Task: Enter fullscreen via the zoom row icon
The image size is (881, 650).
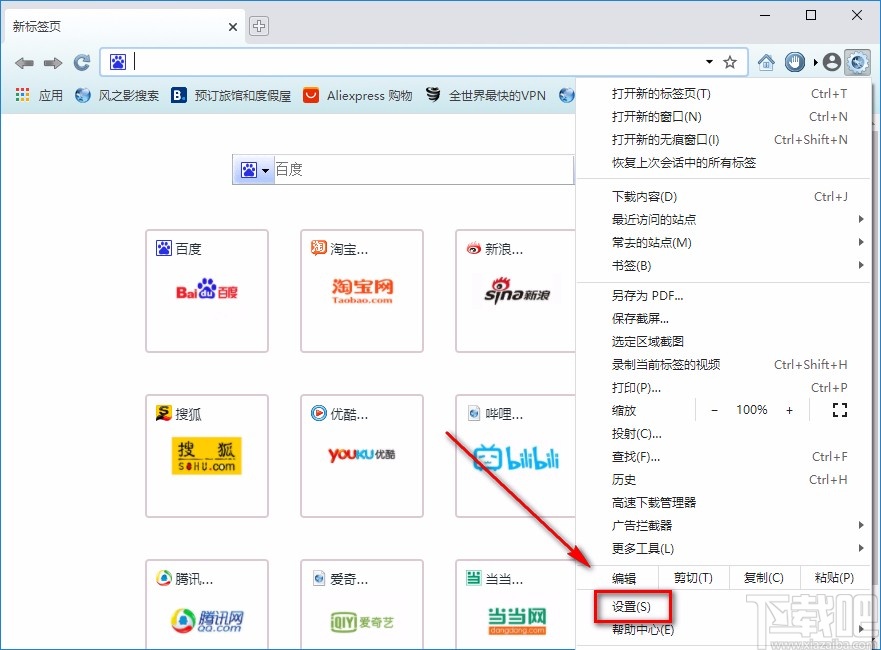Action: [839, 410]
